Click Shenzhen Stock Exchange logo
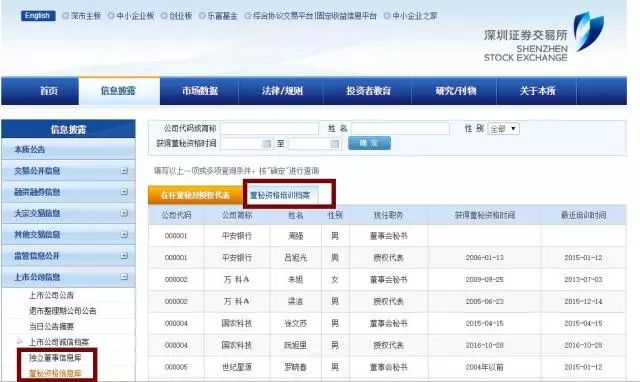Image resolution: width=640 pixels, height=382 pixels. coord(544,37)
